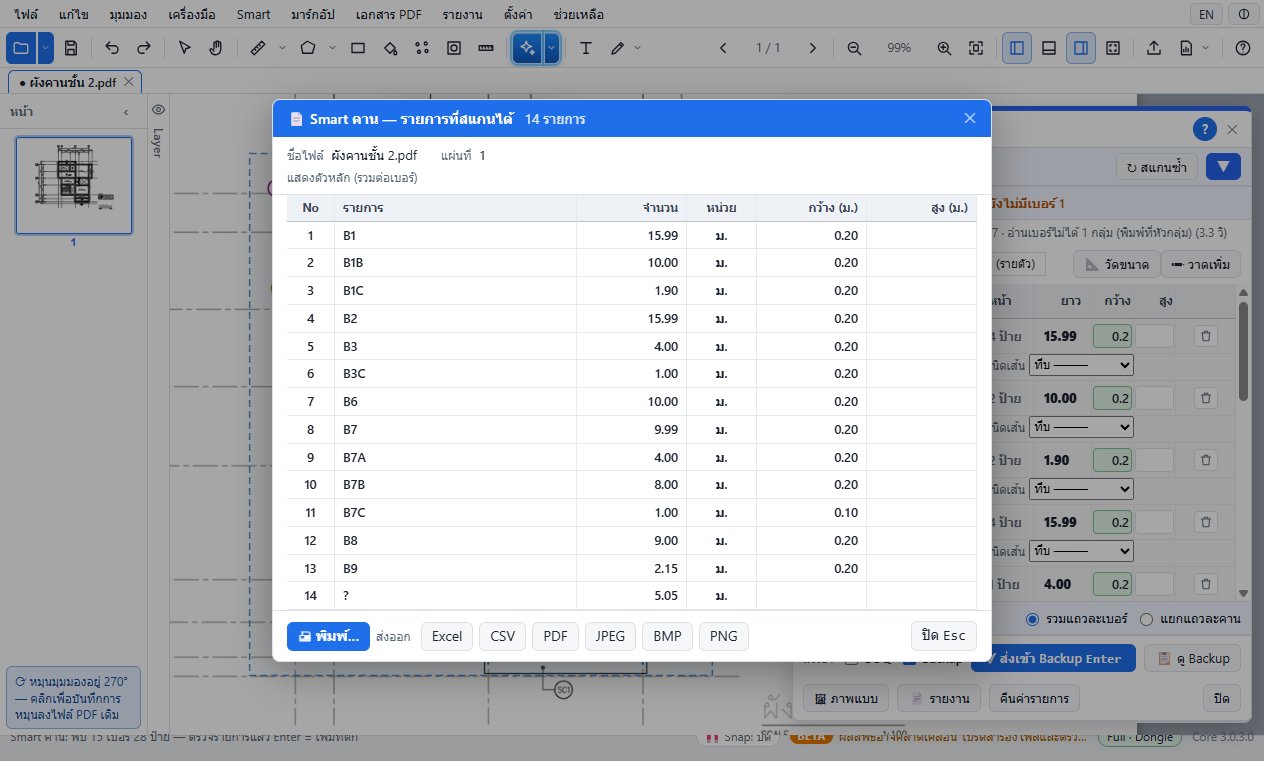Open the help question mark in toolbar

[1243, 48]
